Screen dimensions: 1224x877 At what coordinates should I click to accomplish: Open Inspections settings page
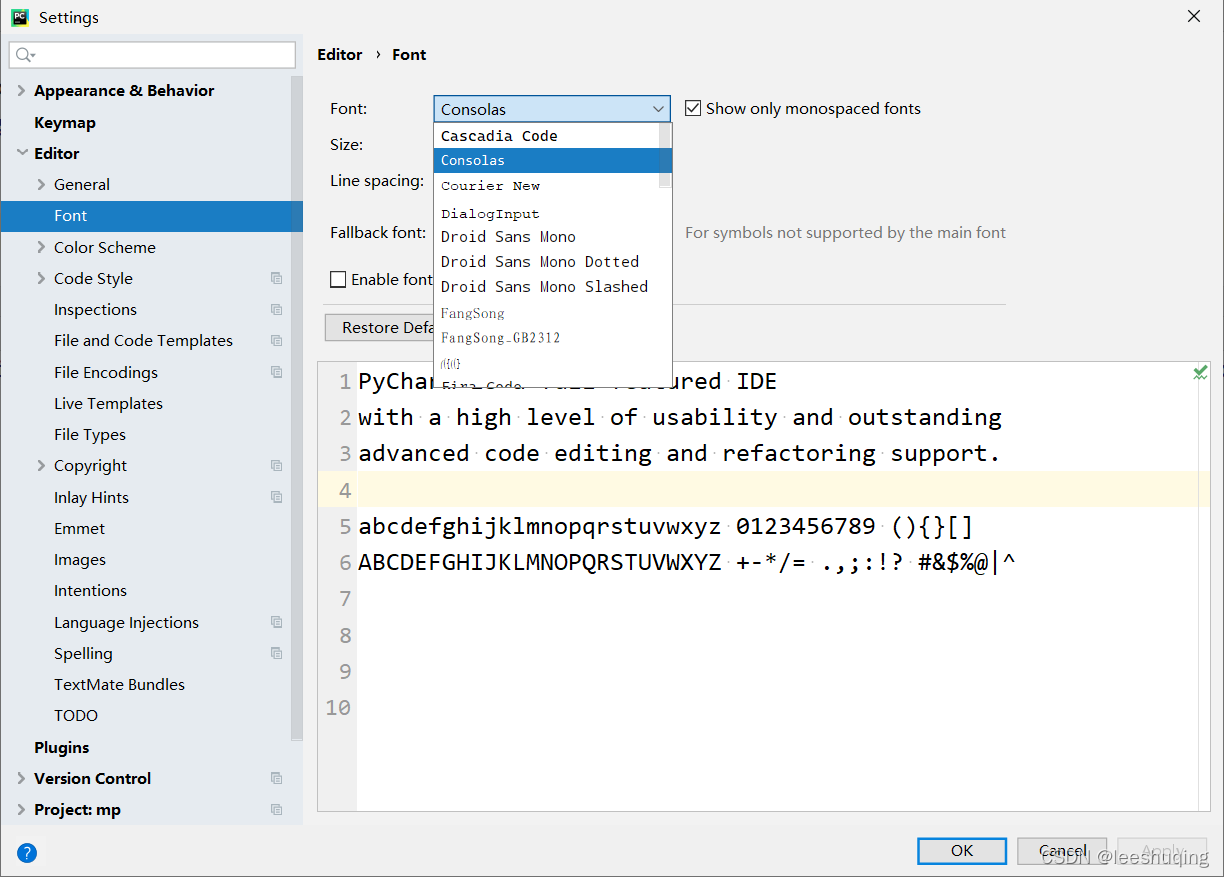pos(95,309)
